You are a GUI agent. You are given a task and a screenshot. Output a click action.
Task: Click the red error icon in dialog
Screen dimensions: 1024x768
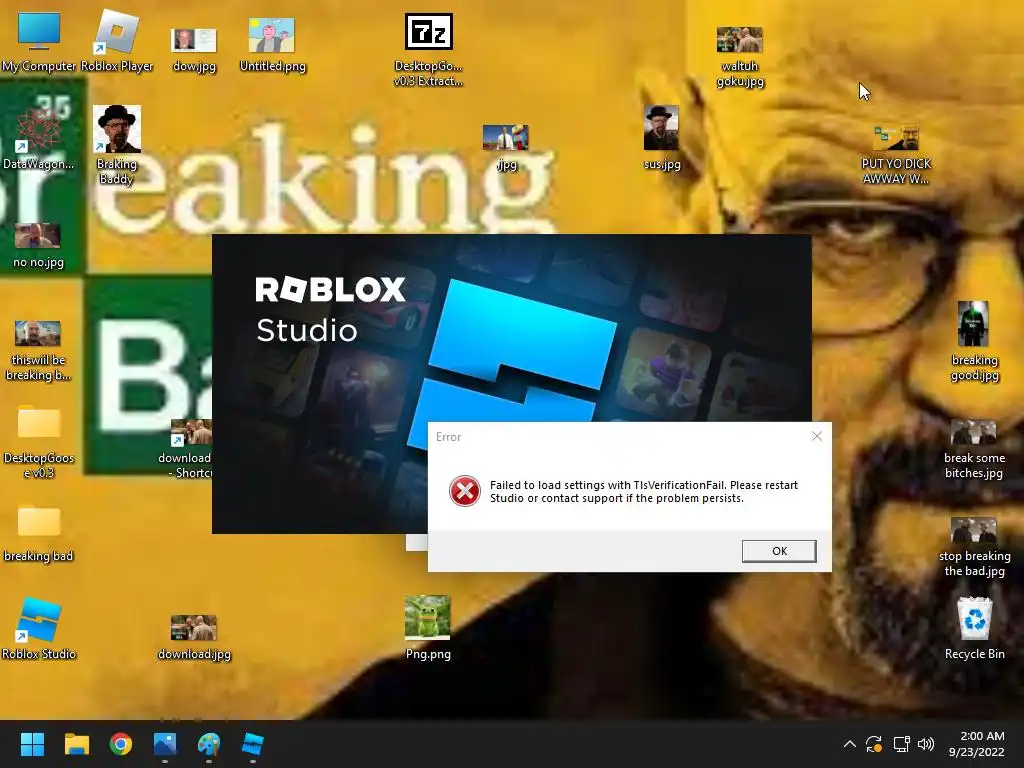464,491
